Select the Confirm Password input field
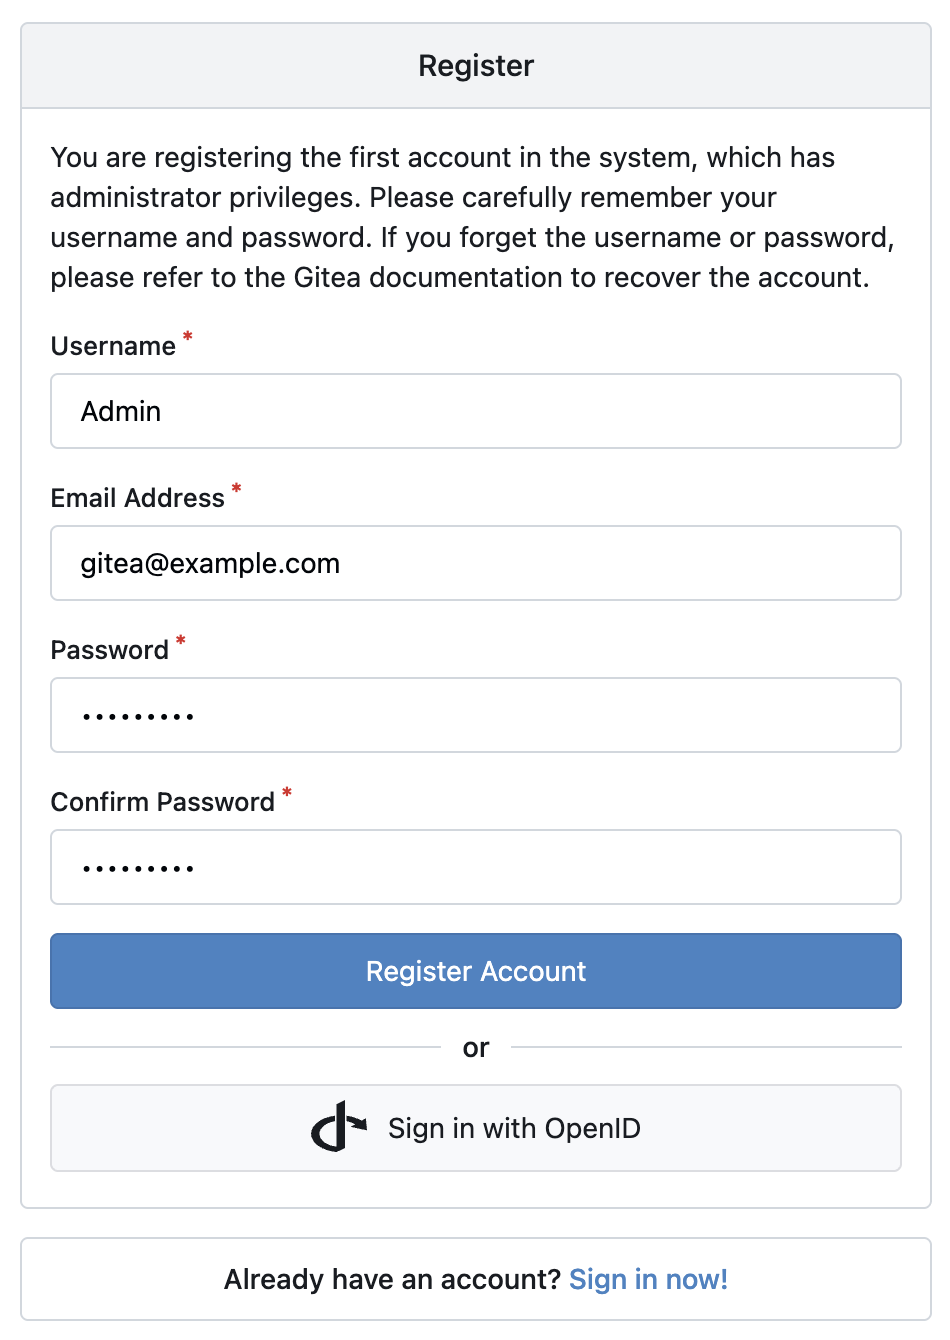Viewport: 950px width, 1340px height. tap(475, 867)
